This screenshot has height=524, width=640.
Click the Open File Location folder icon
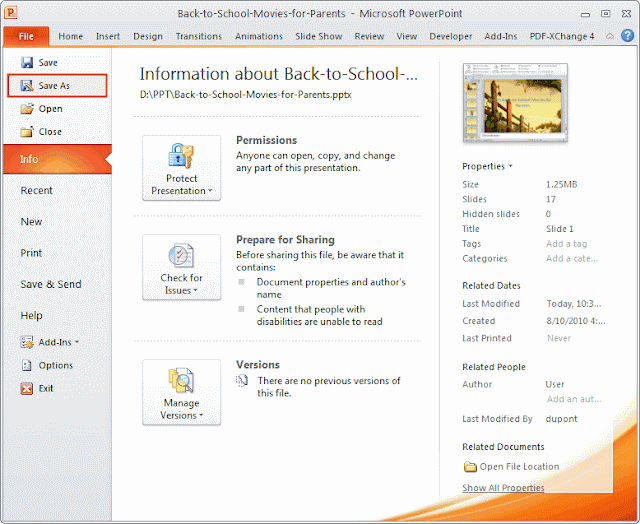point(470,466)
